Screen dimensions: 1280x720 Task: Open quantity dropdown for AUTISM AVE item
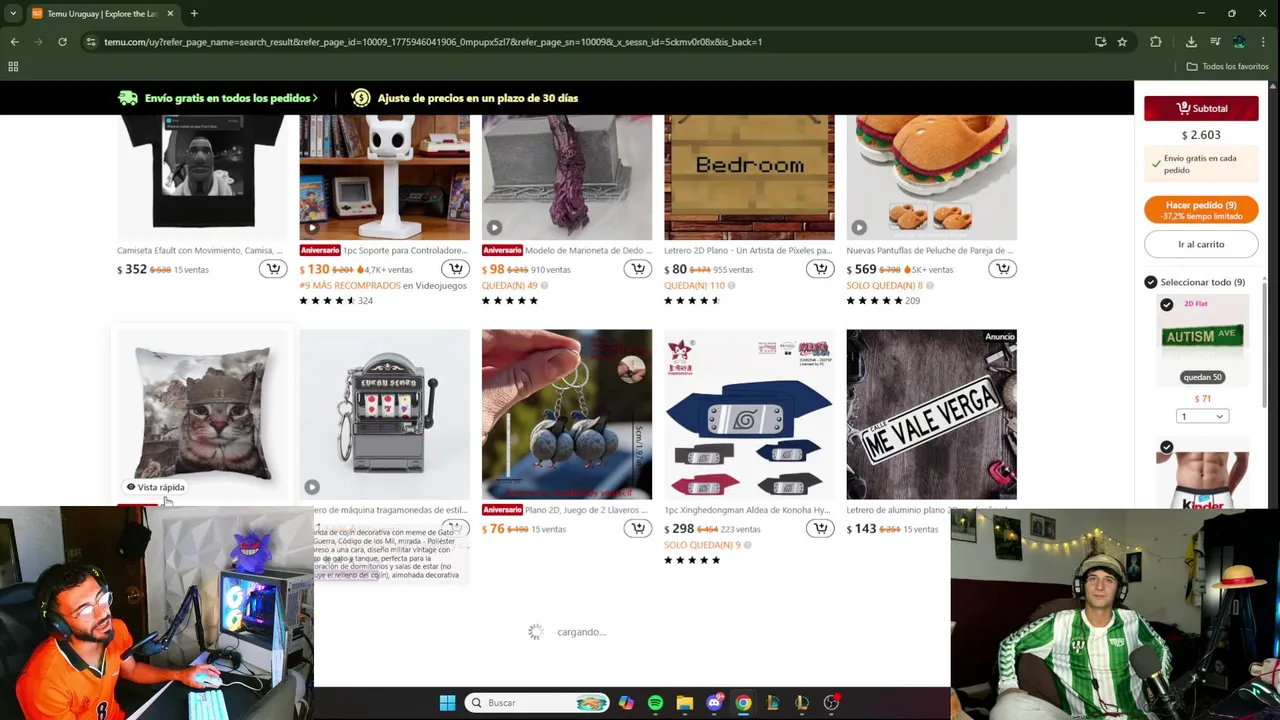1202,416
